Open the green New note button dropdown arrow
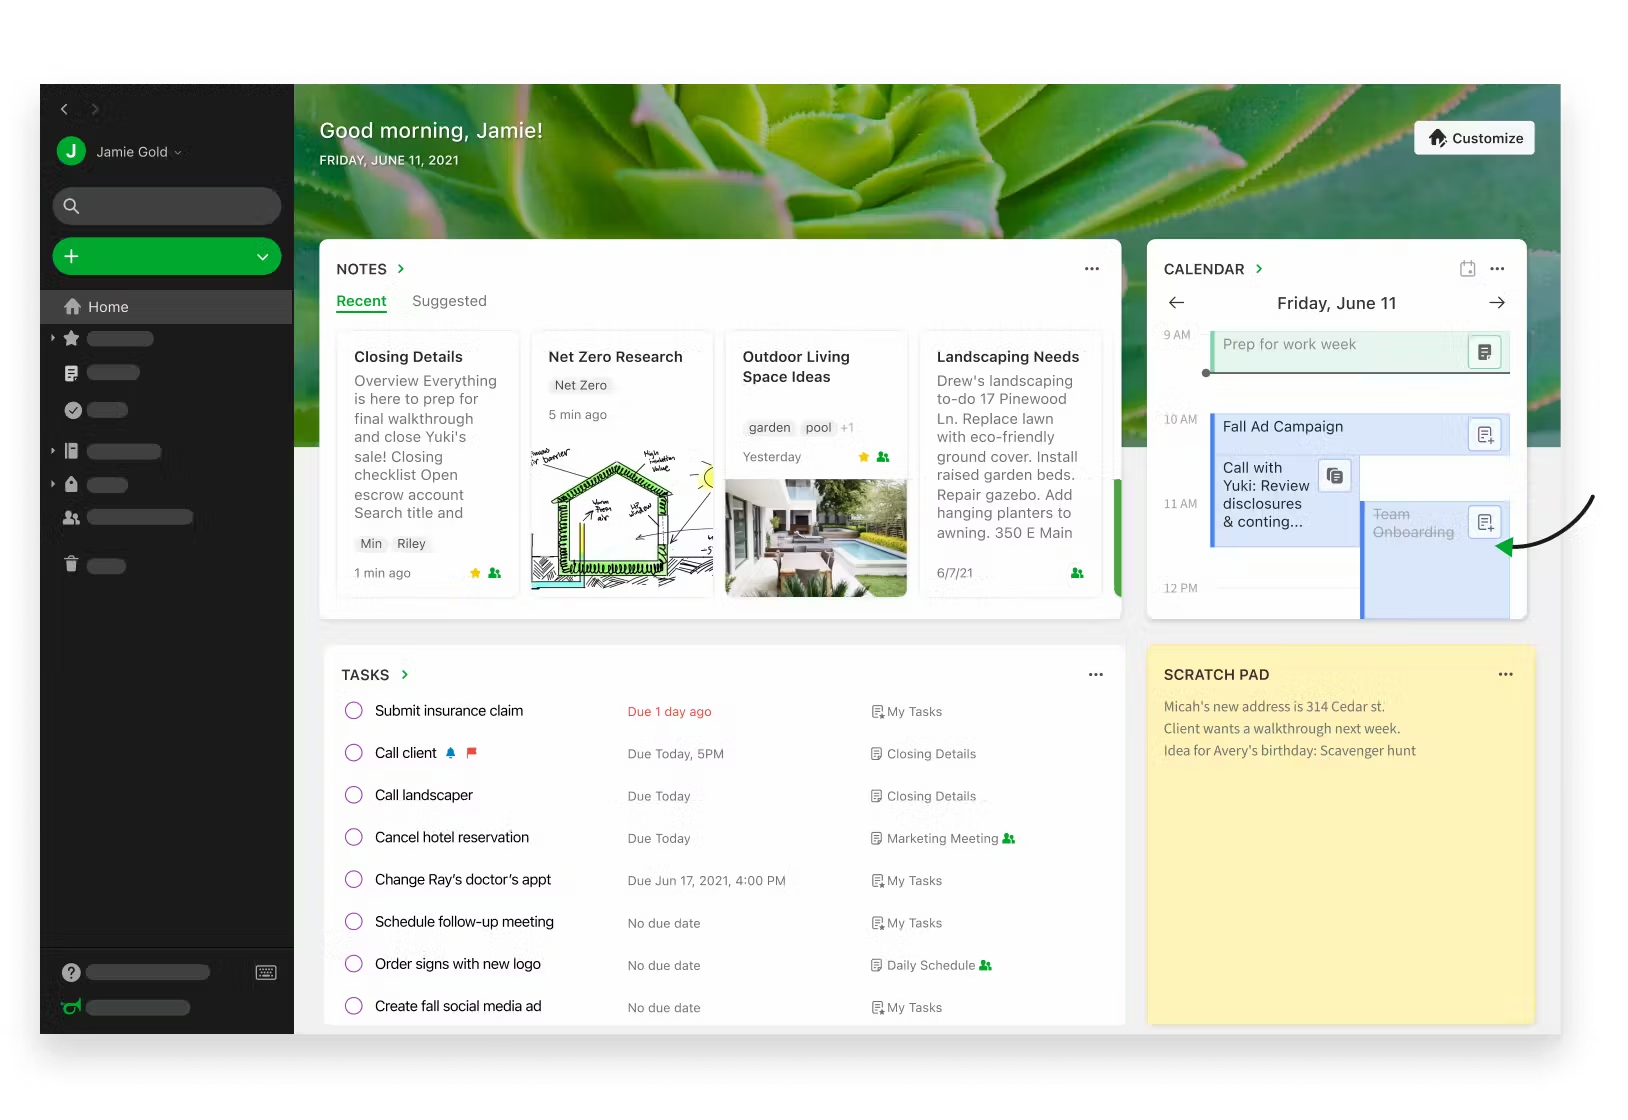Image resolution: width=1628 pixels, height=1120 pixels. point(263,256)
